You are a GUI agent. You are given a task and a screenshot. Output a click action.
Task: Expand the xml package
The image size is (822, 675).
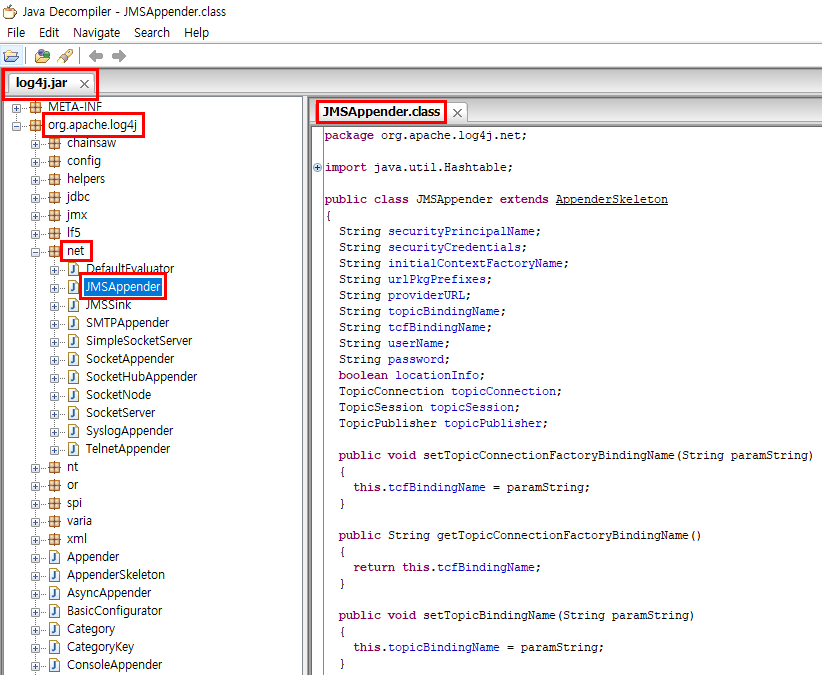coord(35,540)
